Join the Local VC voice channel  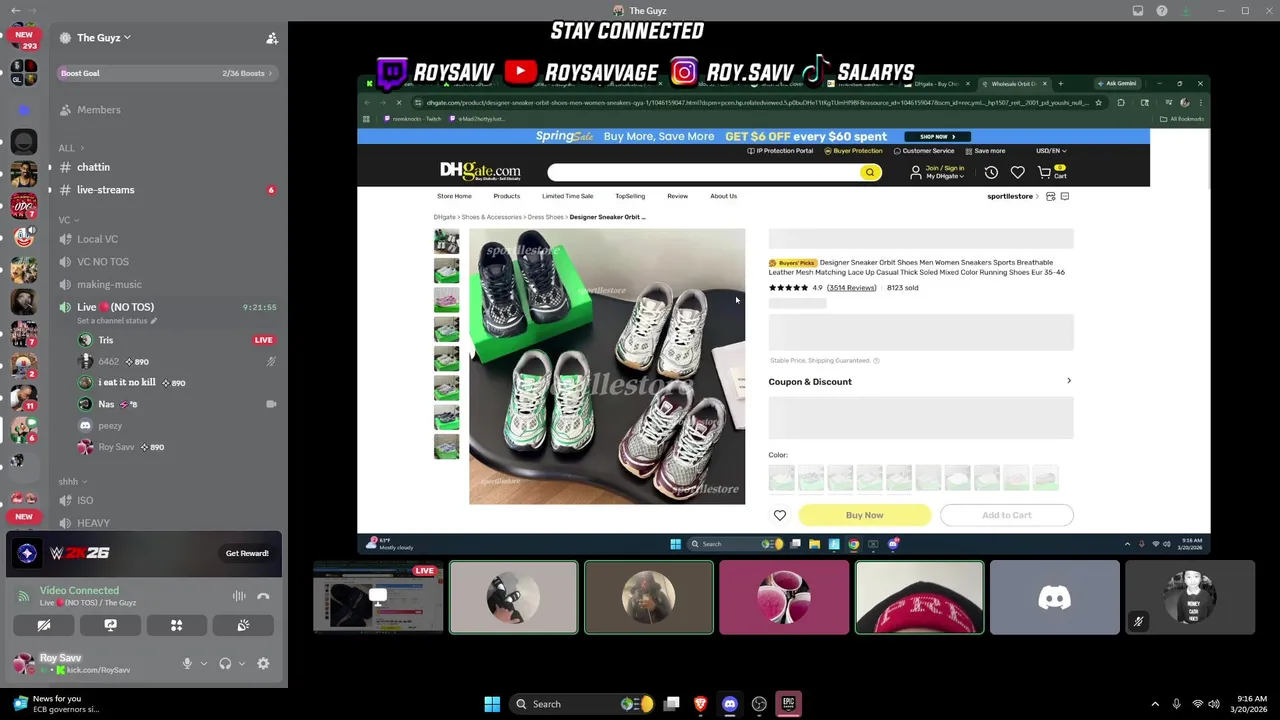coord(97,239)
